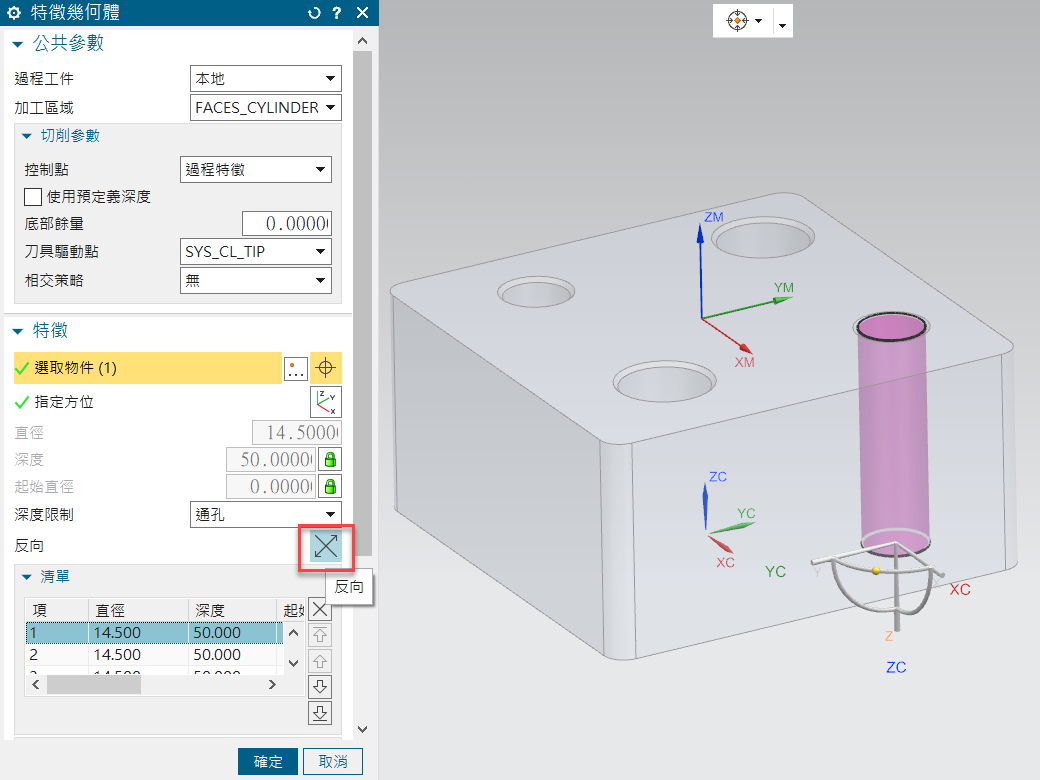Click the YM axis arrowhead
1040x780 pixels.
pos(783,300)
